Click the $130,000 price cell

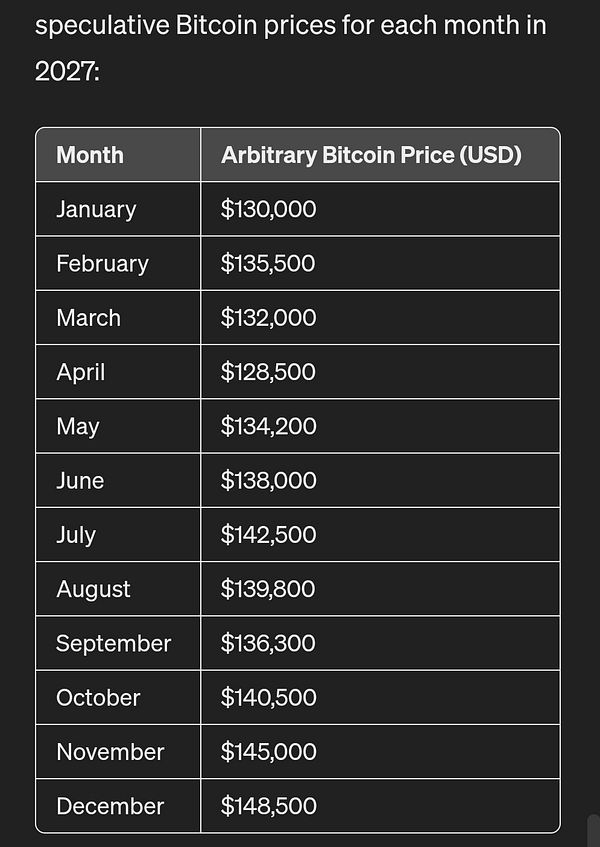click(268, 209)
